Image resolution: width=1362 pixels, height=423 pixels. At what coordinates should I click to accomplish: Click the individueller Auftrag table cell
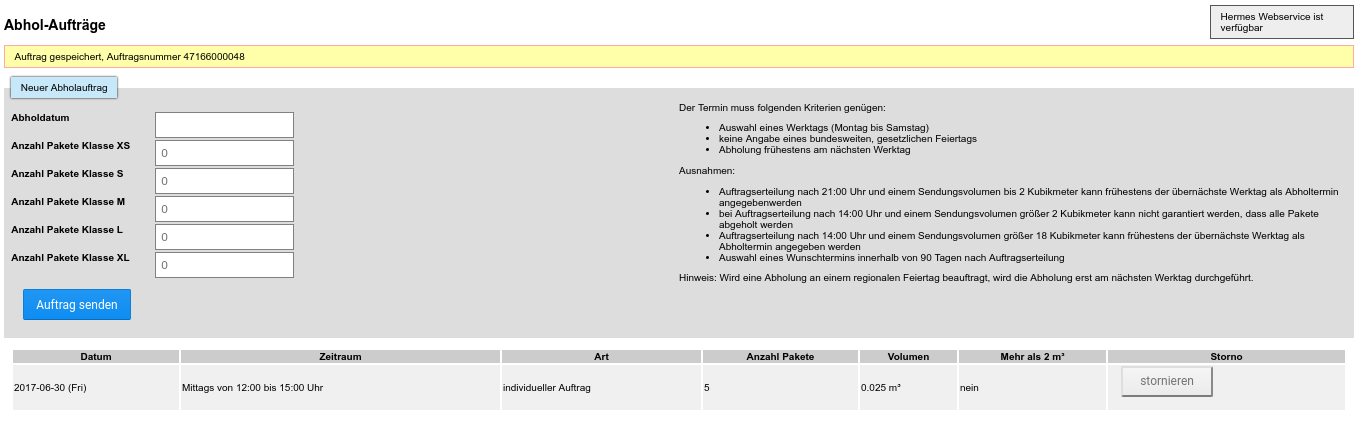pos(546,387)
